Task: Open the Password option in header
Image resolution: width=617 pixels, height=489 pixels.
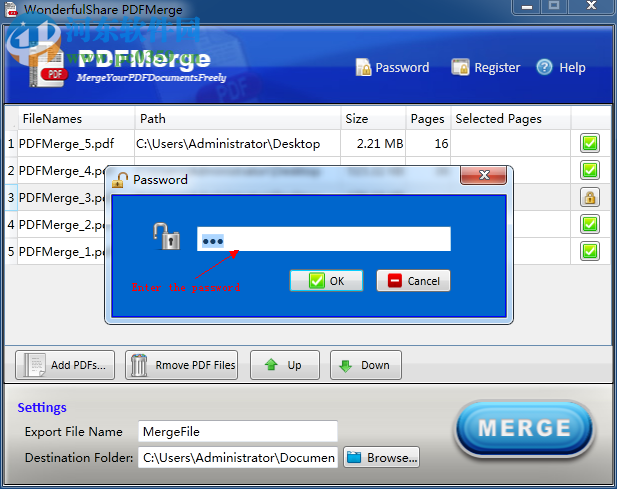Action: 392,67
